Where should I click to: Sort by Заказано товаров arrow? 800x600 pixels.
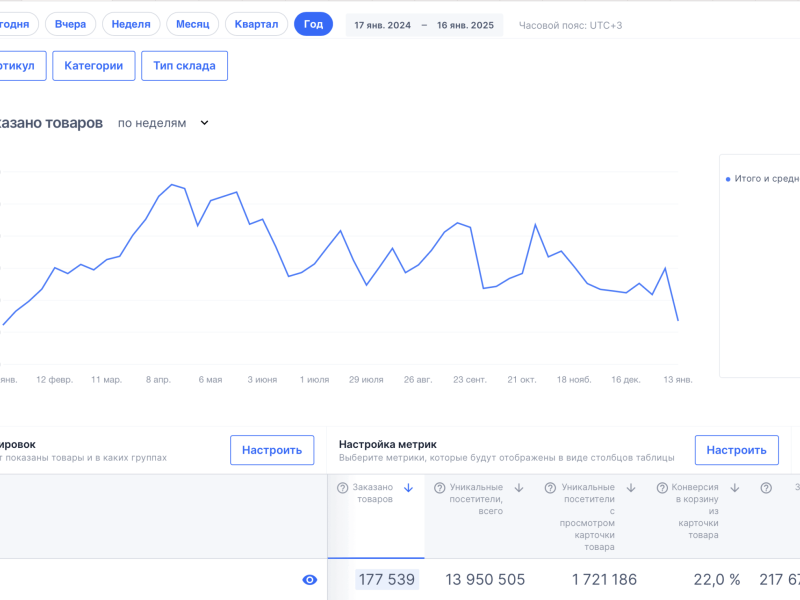click(x=408, y=488)
